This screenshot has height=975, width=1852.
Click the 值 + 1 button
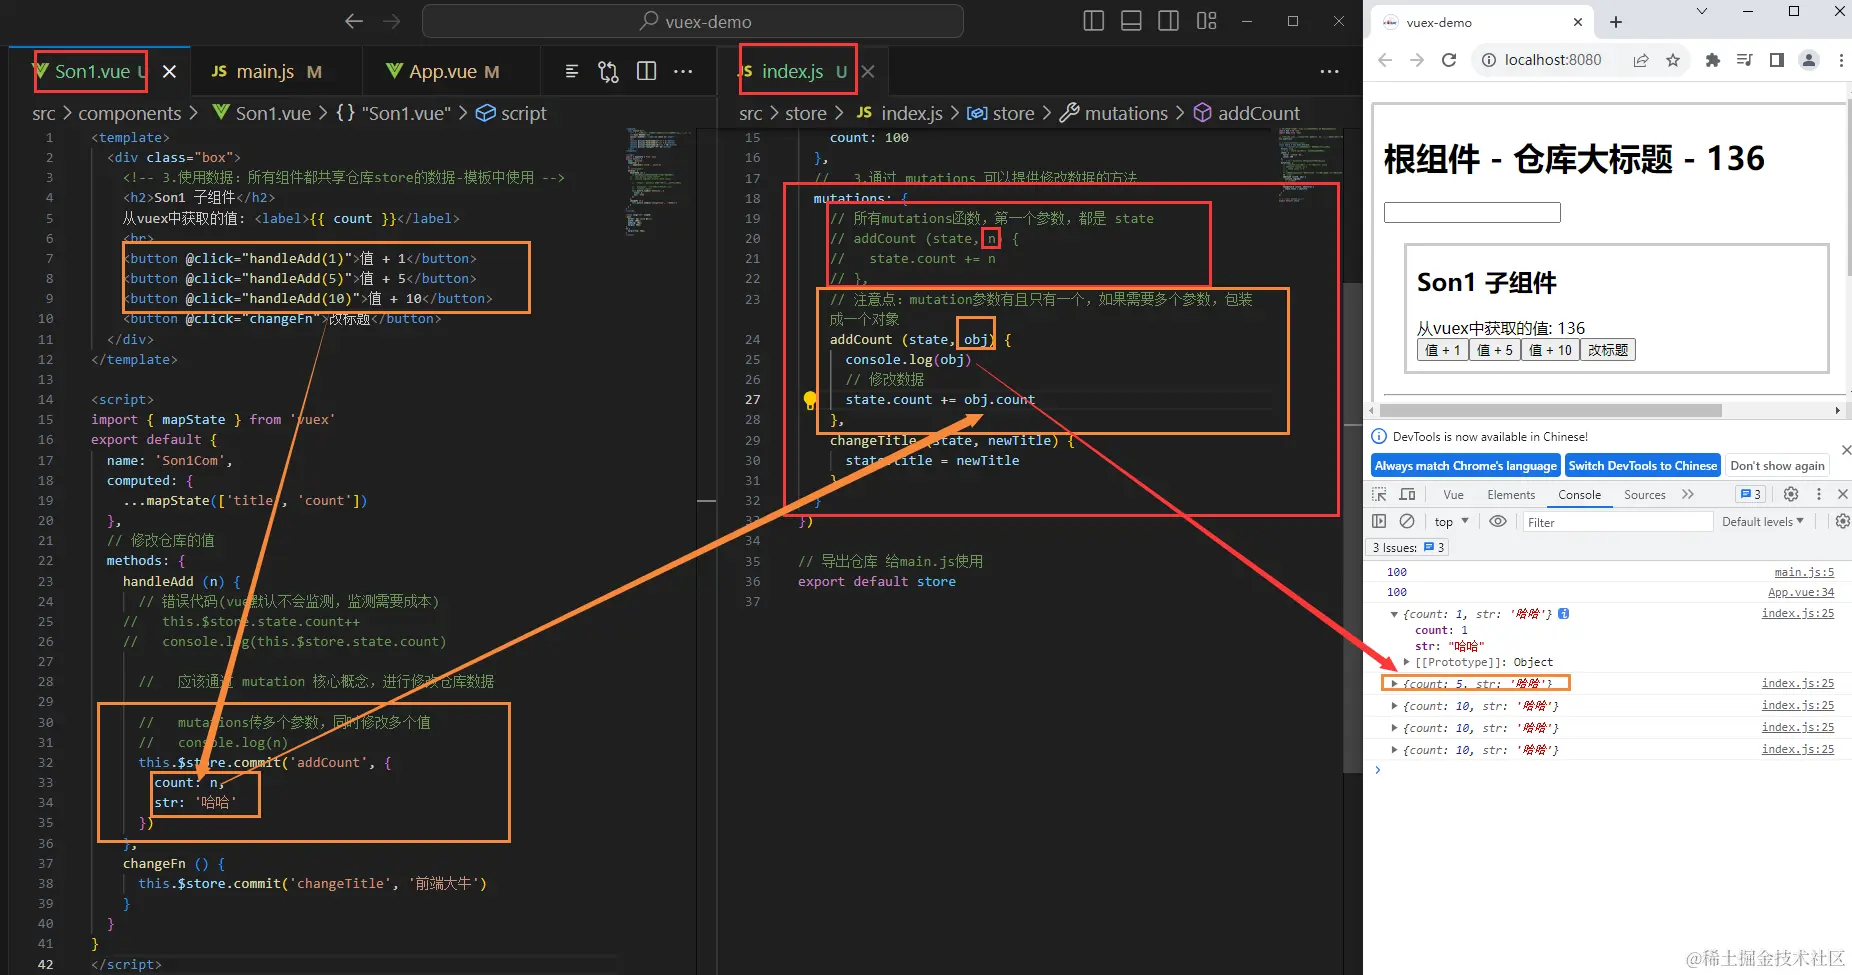click(1443, 350)
